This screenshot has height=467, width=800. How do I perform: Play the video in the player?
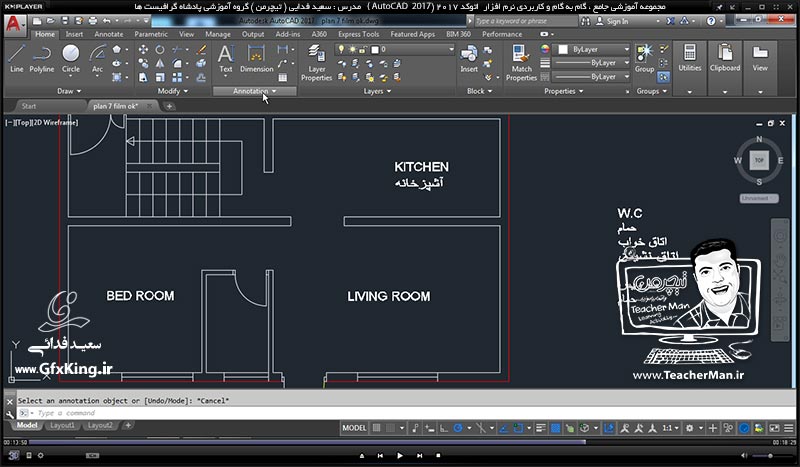tap(399, 455)
